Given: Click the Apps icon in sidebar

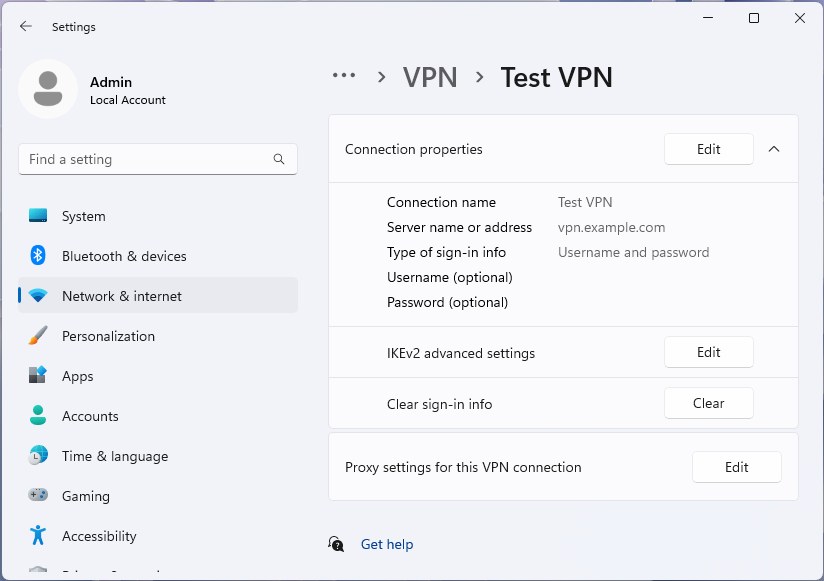Looking at the screenshot, I should (38, 376).
